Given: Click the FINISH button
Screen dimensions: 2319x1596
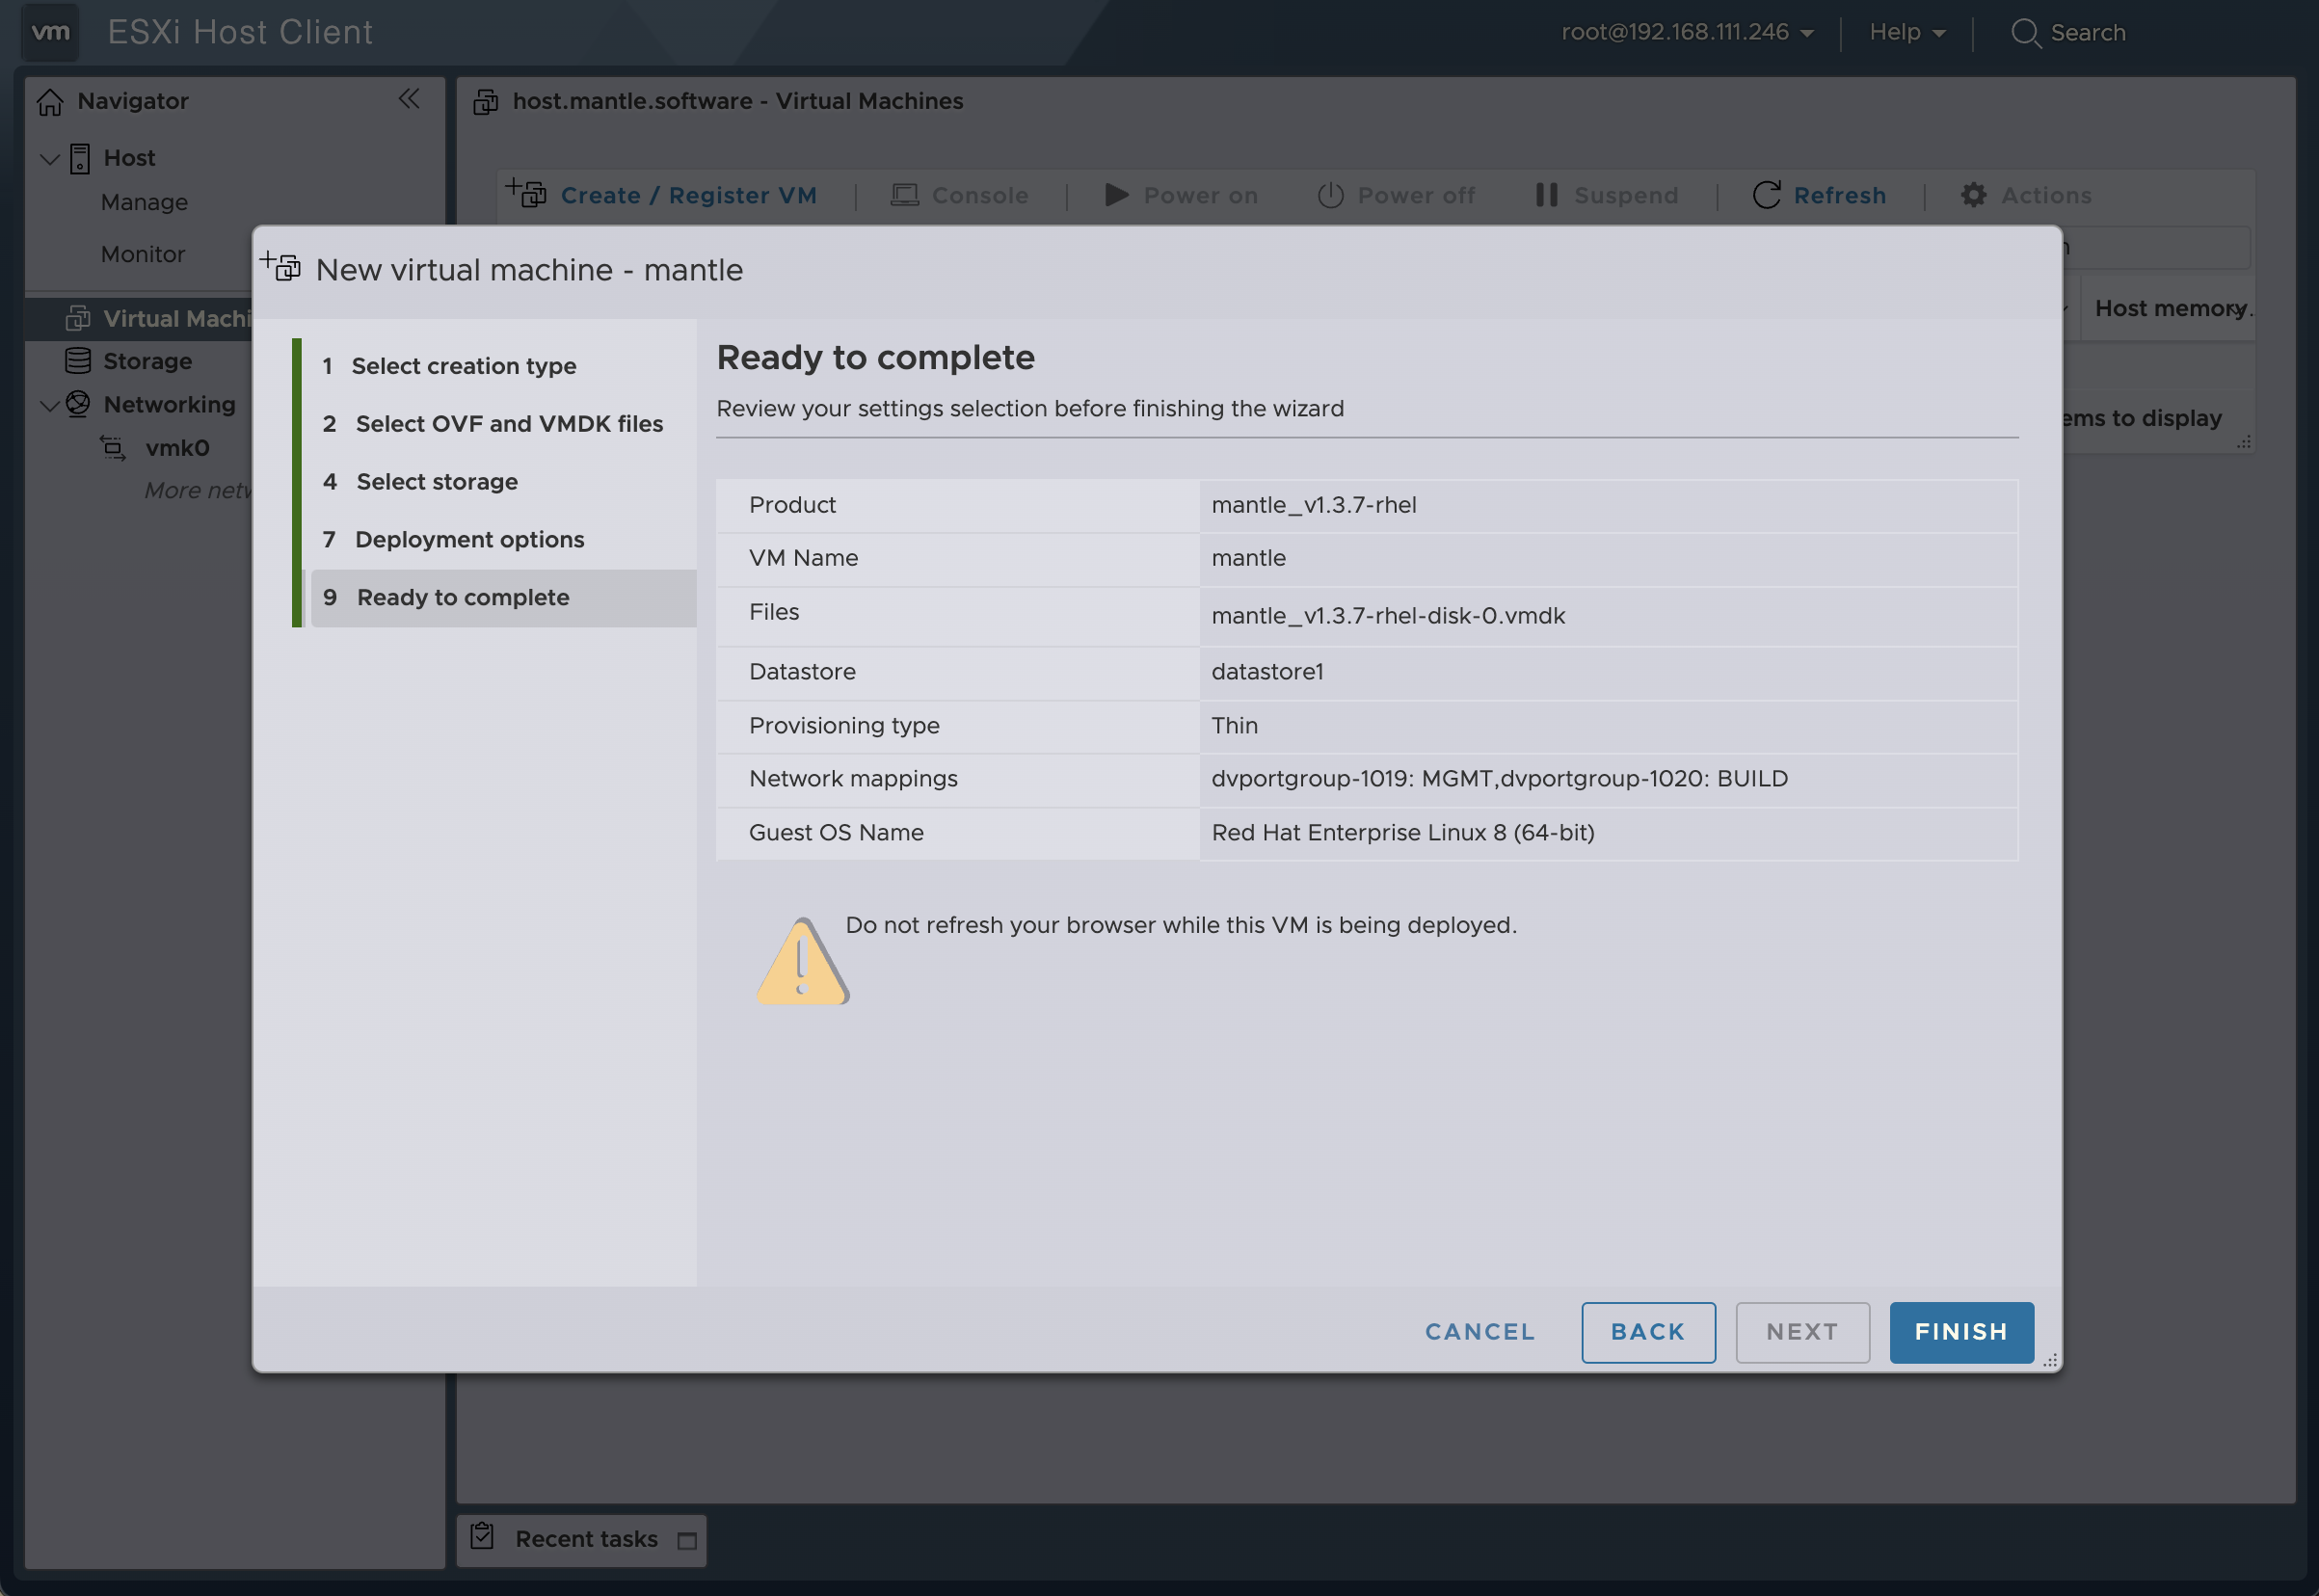Looking at the screenshot, I should [1960, 1332].
